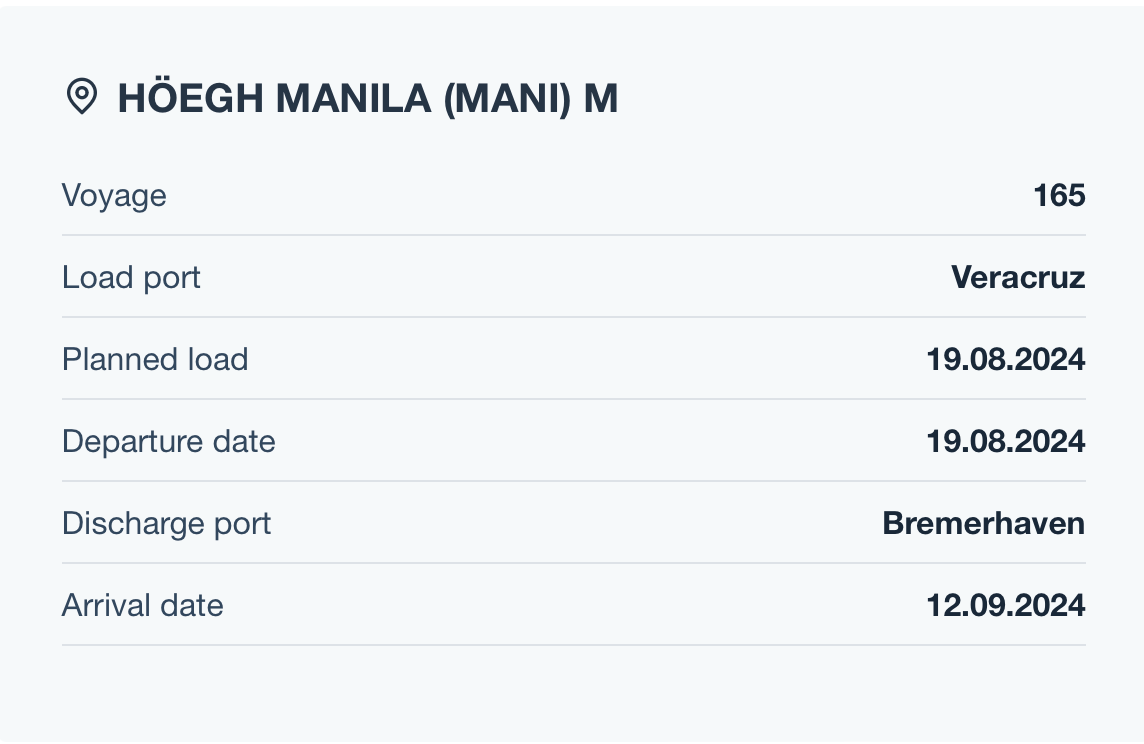Click the trailing M in the vessel title
The image size is (1144, 744).
601,98
